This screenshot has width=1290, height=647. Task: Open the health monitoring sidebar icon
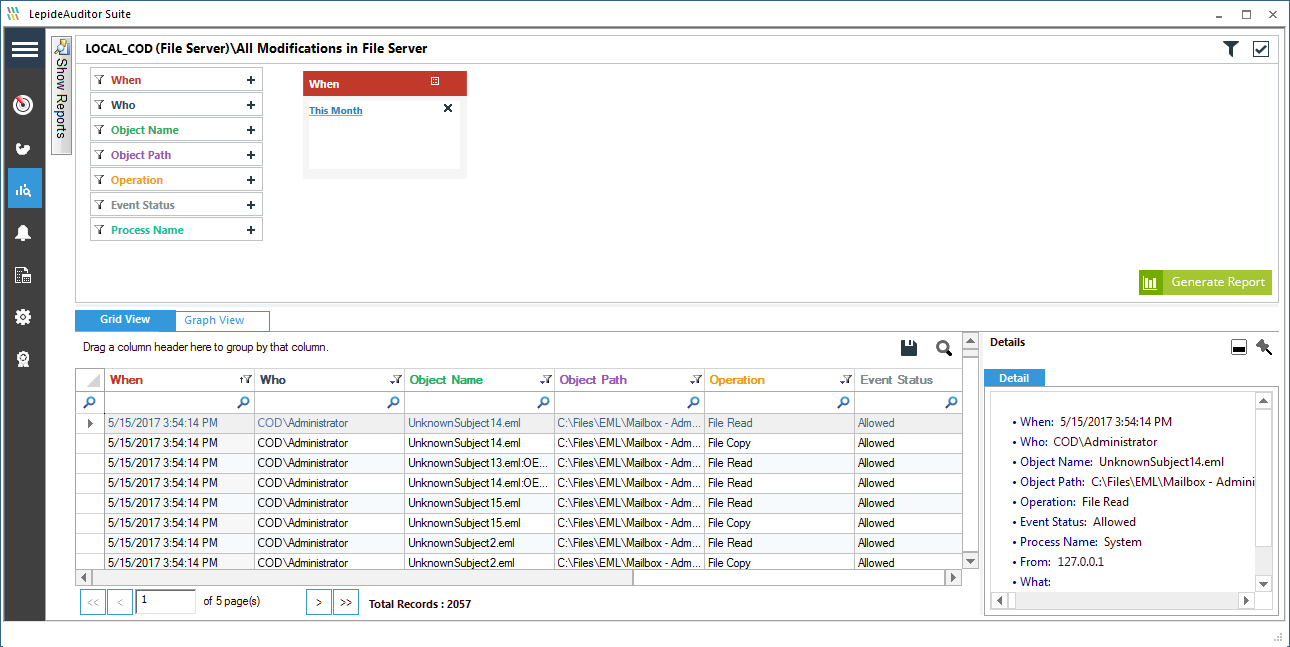[24, 149]
